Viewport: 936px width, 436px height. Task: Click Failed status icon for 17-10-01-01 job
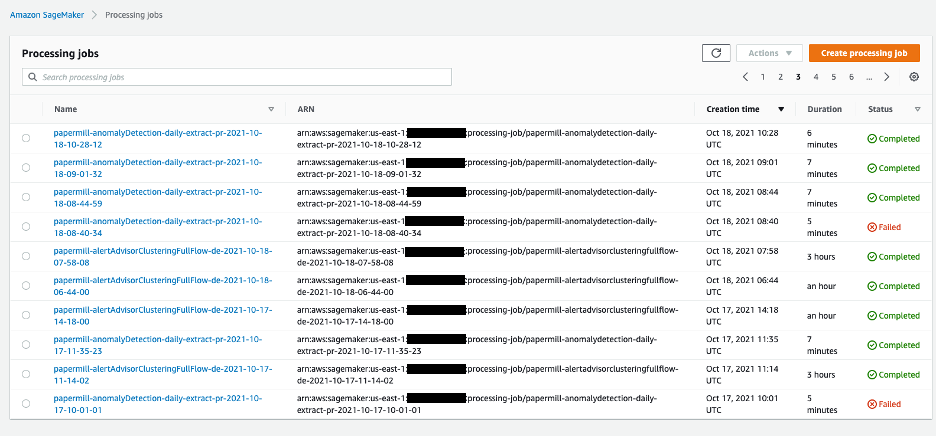(872, 404)
